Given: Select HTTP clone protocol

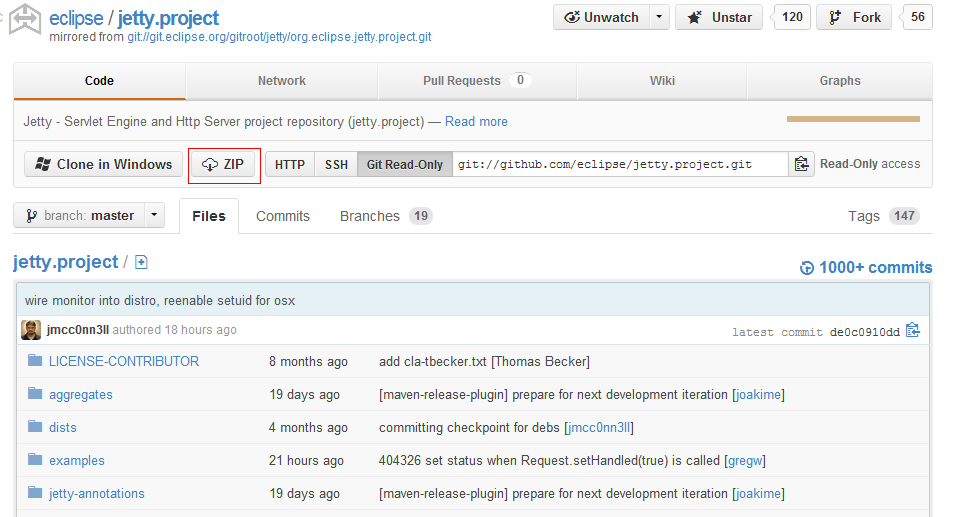Looking at the screenshot, I should 290,164.
